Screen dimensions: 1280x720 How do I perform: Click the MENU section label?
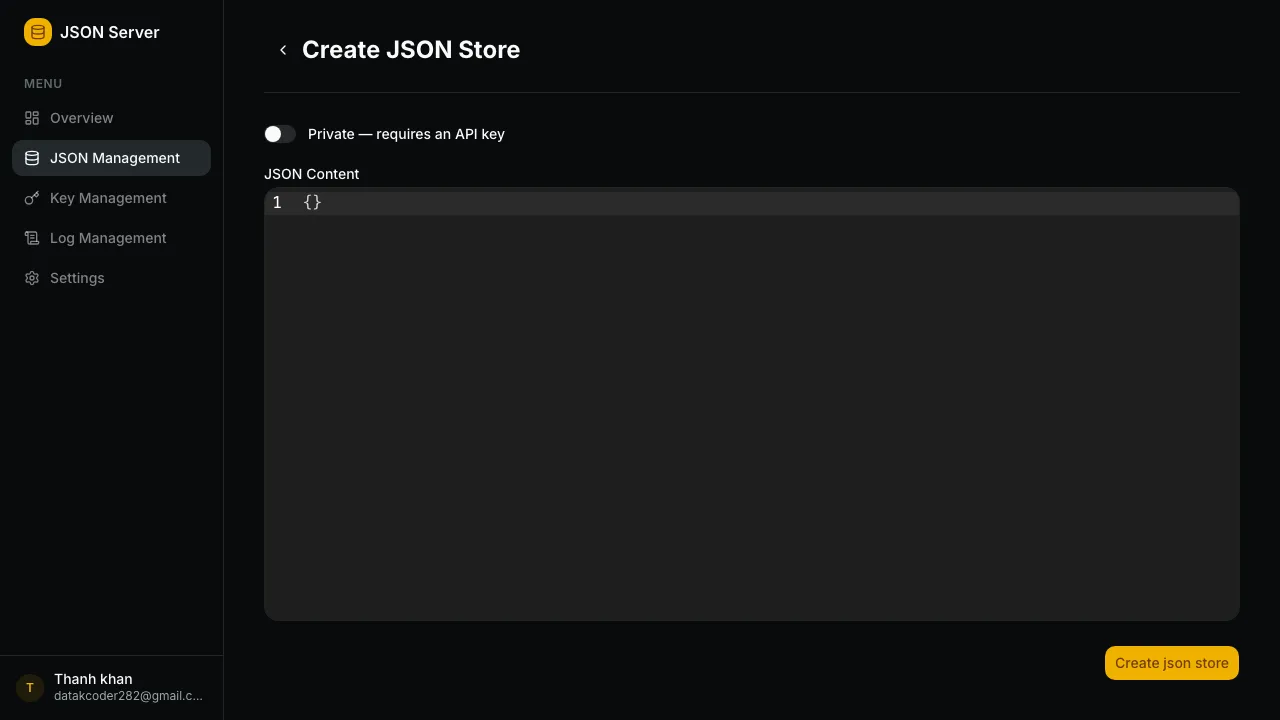(43, 84)
